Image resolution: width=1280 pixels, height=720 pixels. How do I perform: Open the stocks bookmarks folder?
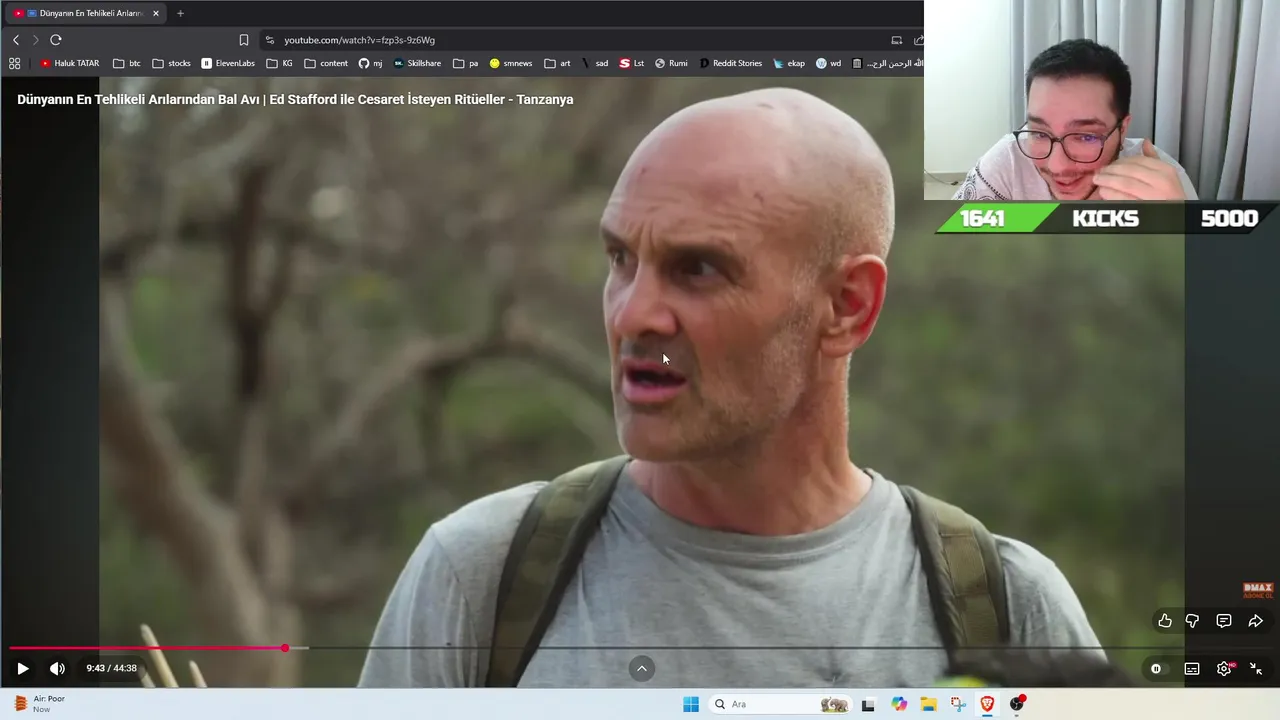click(171, 63)
